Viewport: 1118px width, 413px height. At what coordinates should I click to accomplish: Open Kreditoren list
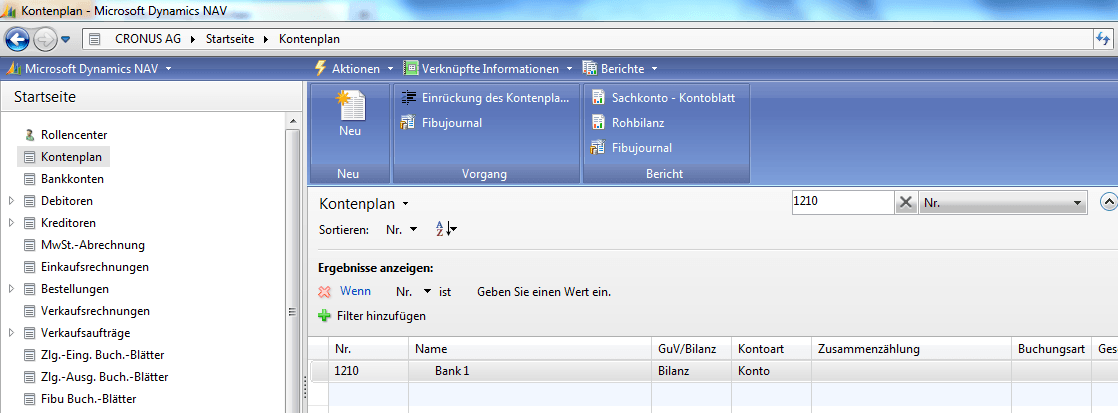point(68,223)
